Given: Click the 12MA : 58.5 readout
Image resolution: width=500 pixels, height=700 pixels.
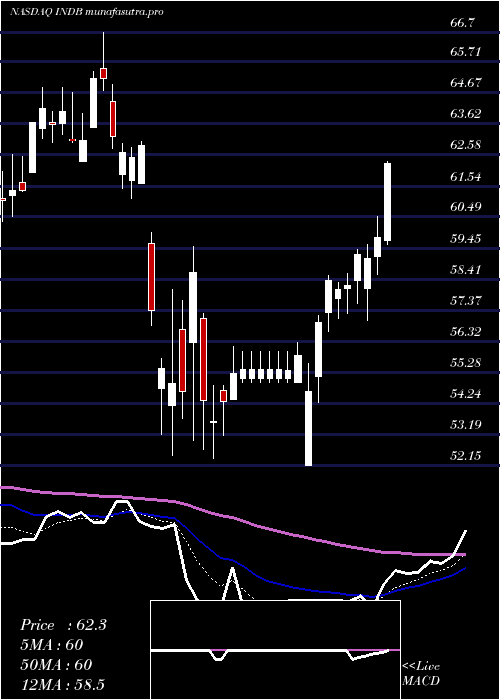Looking at the screenshot, I should [x=62, y=684].
